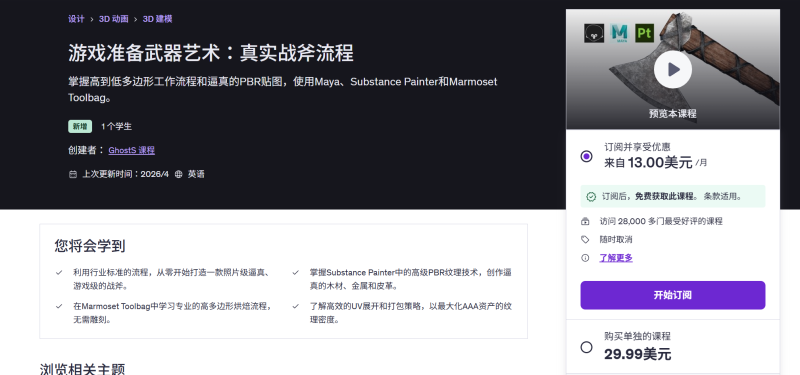Click the 了解更多 link
800x375 pixels.
616,258
